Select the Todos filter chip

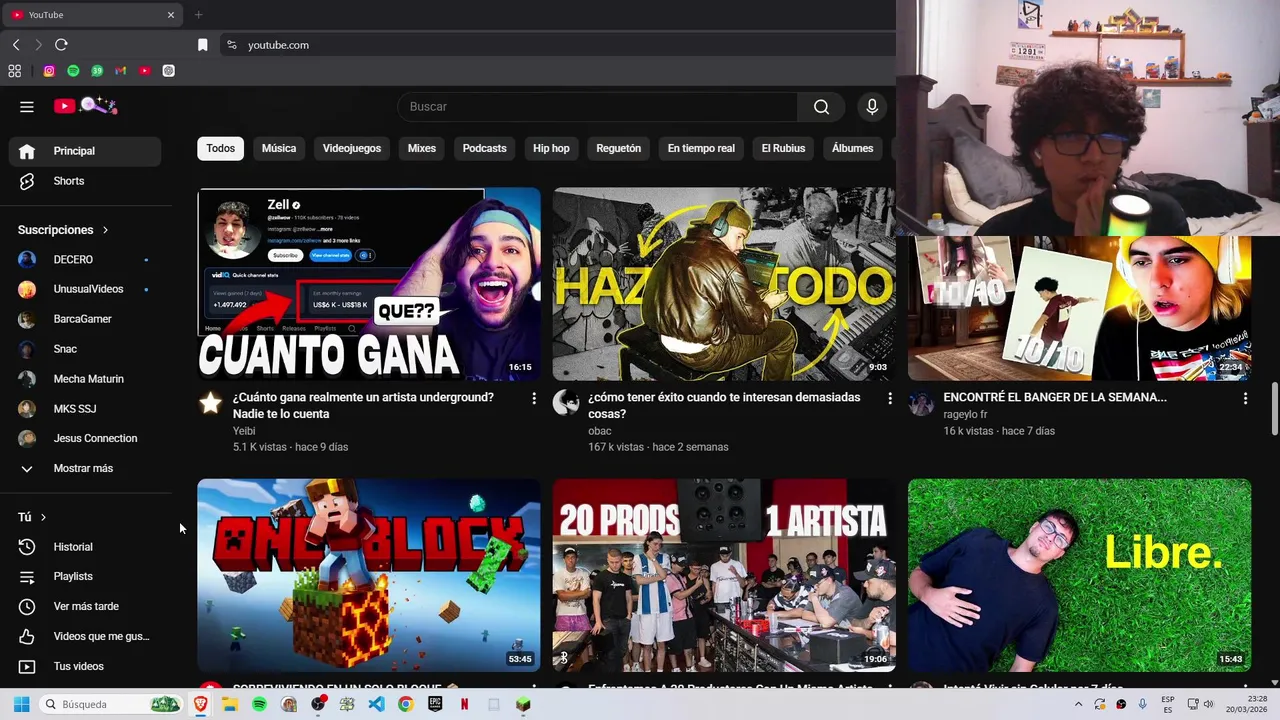click(x=220, y=148)
